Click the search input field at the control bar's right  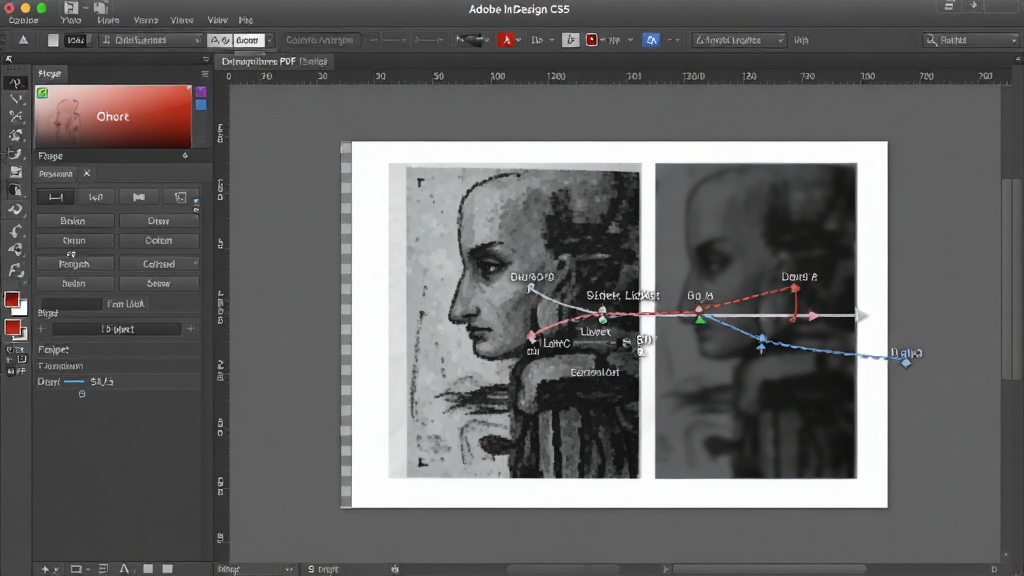(972, 40)
